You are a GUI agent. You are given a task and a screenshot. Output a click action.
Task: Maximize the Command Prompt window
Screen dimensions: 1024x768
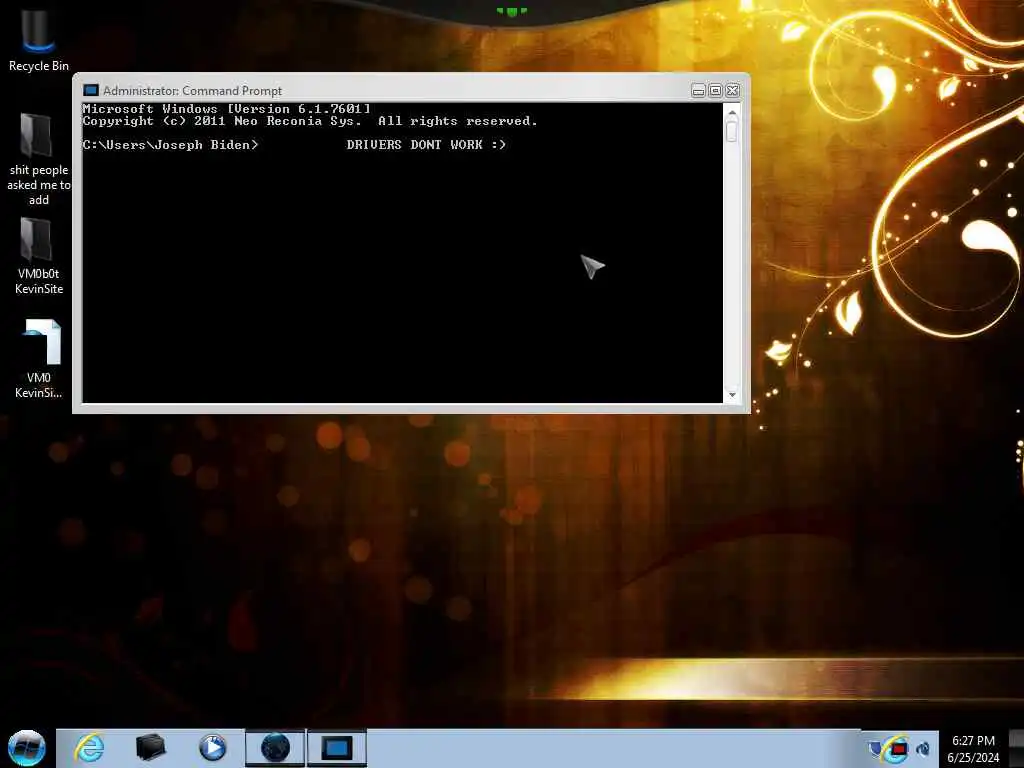pos(715,91)
